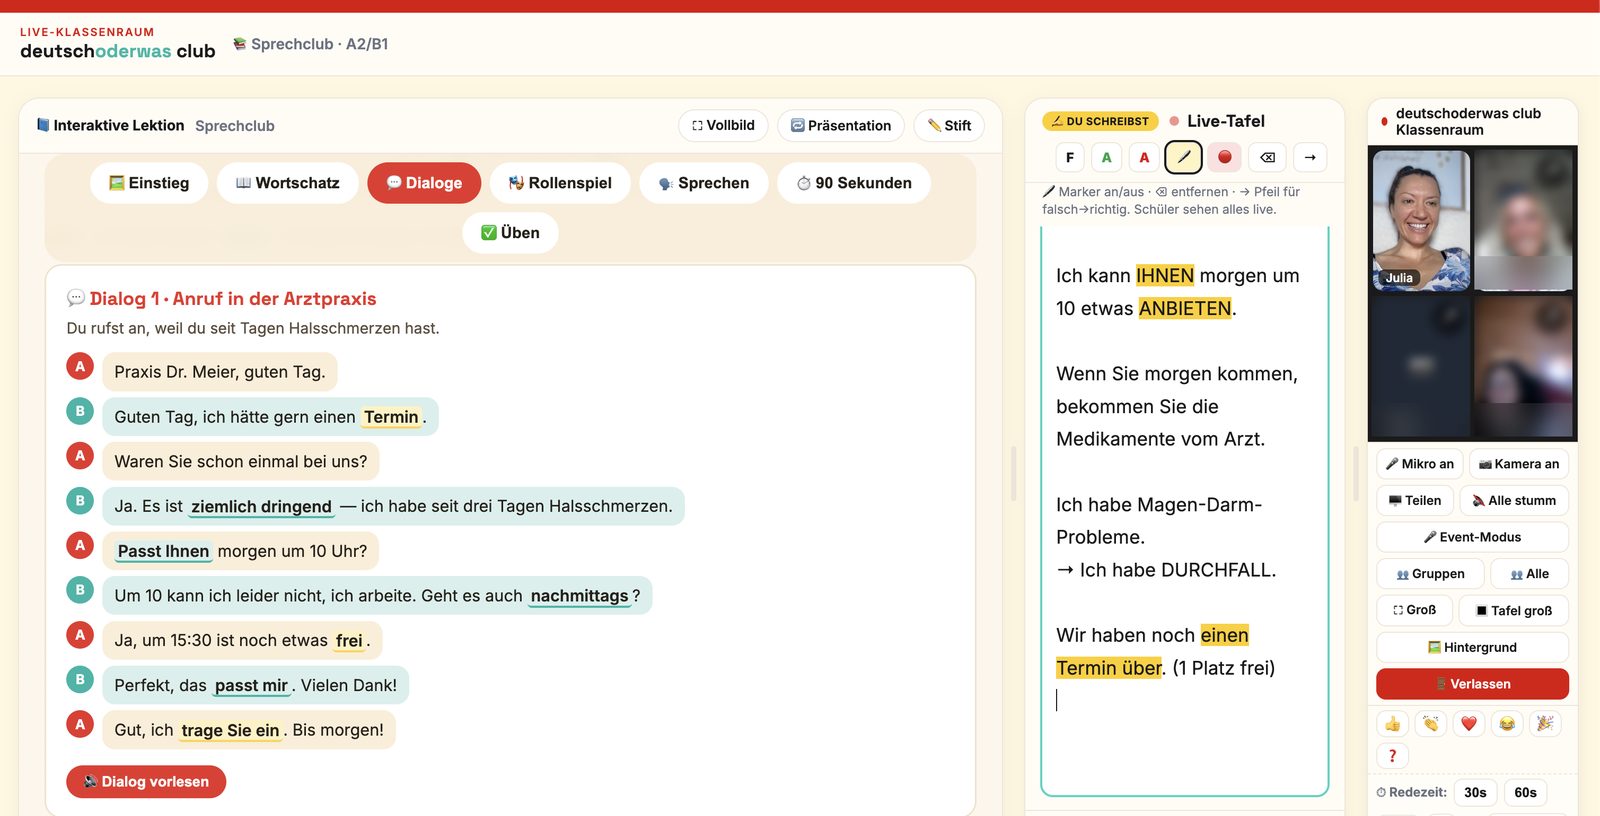Open the Hintergrund background options
The image size is (1600, 816).
[x=1473, y=647]
